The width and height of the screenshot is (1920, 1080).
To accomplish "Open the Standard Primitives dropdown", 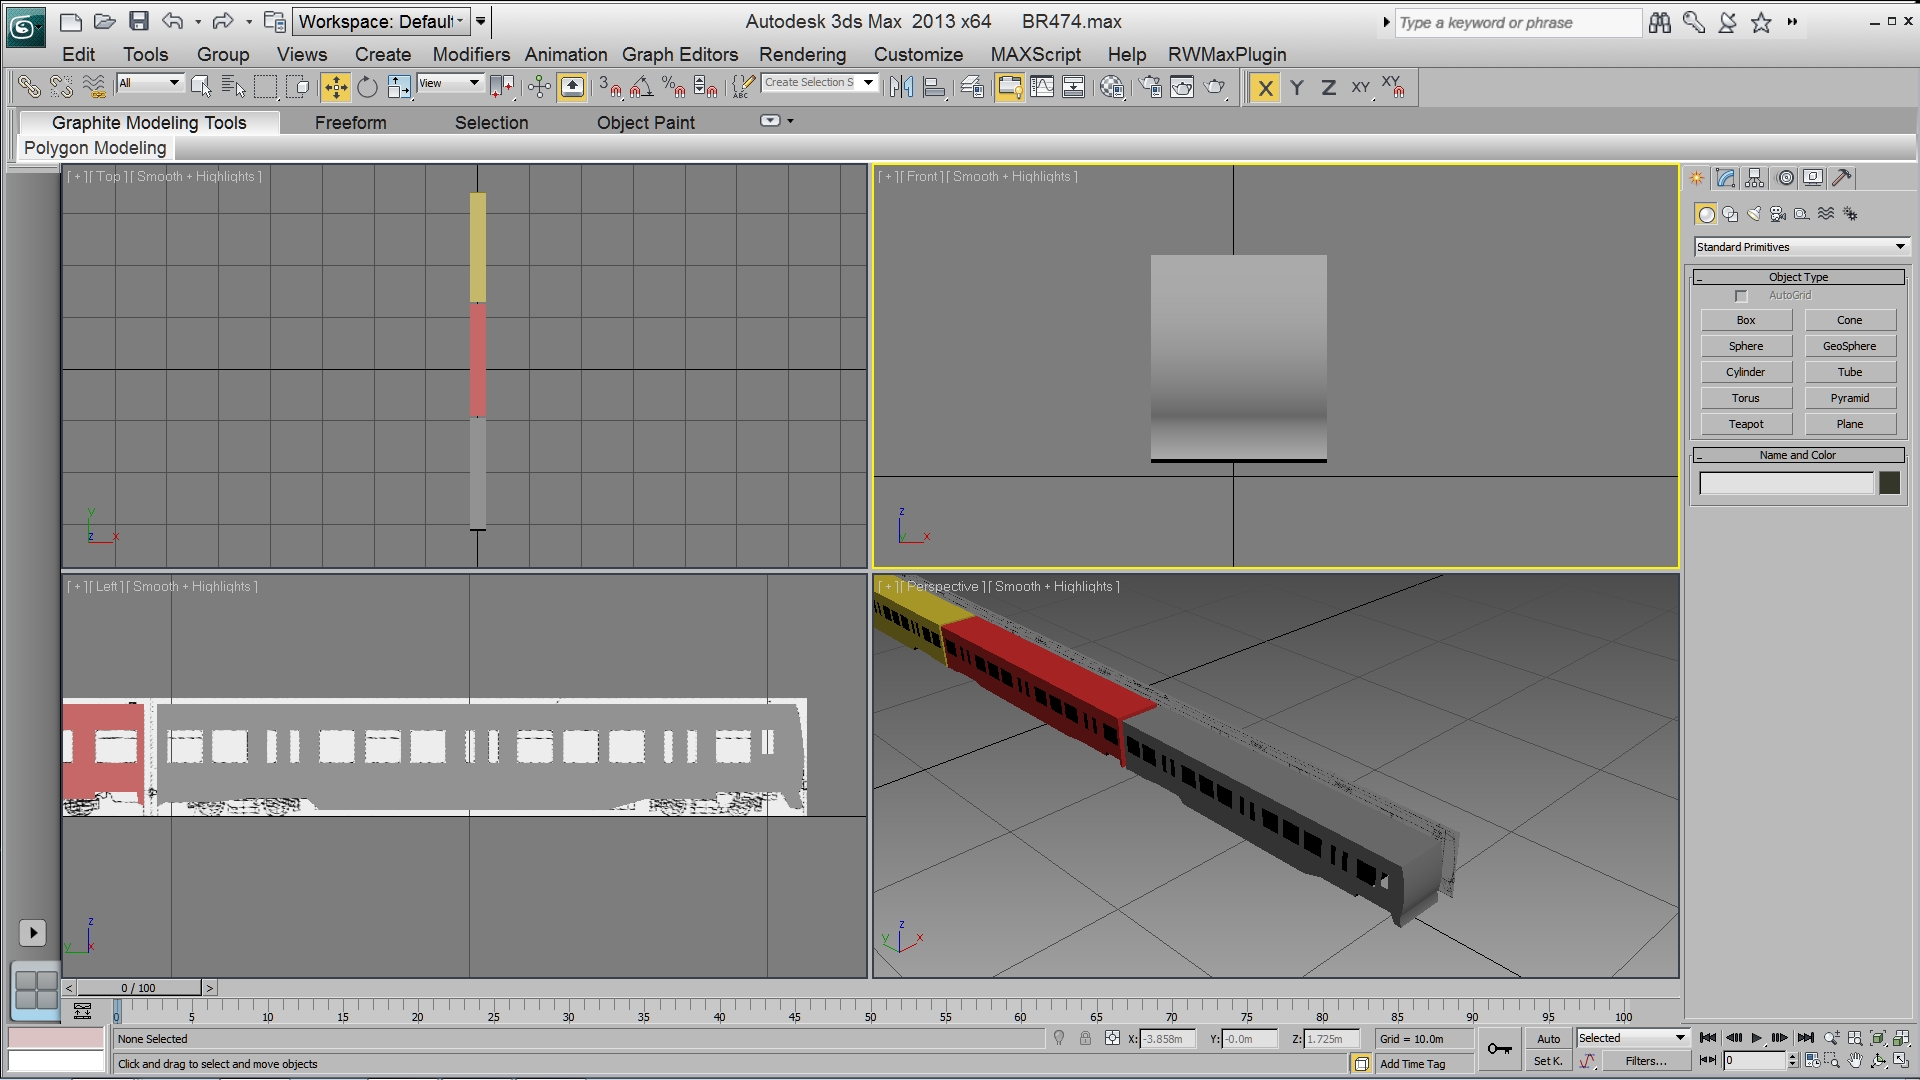I will [x=1801, y=247].
